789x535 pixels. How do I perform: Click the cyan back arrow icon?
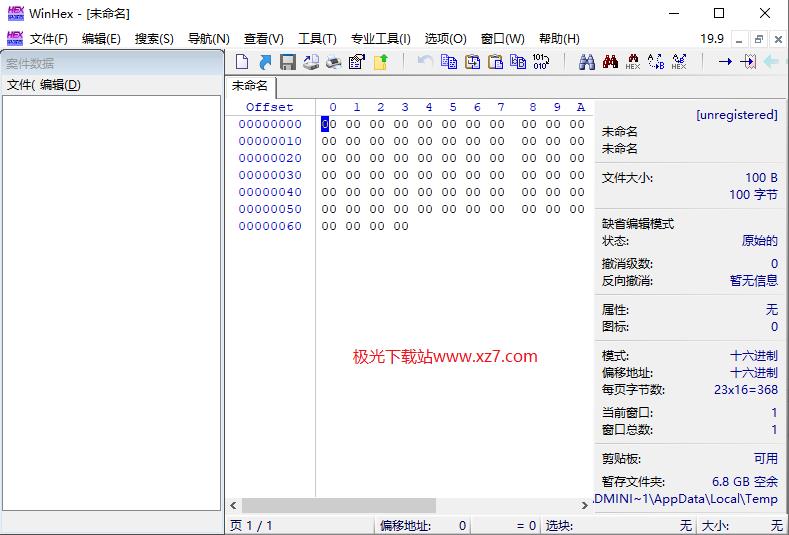tap(771, 62)
